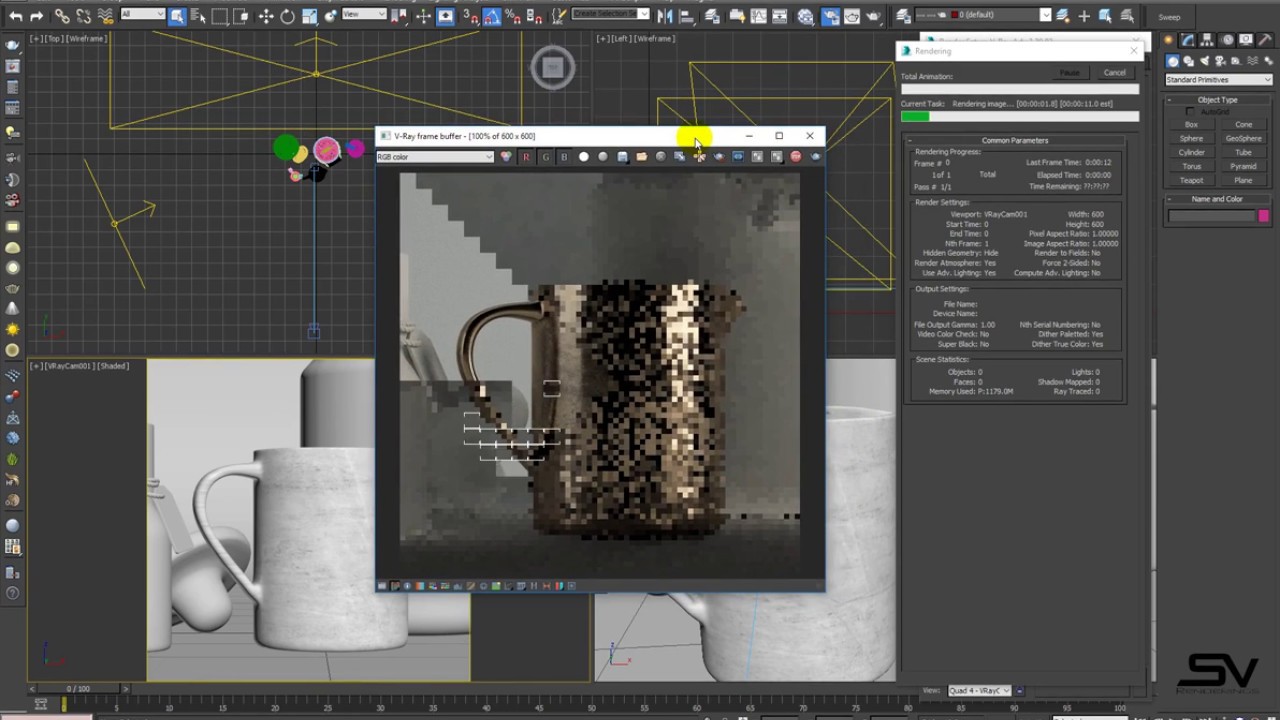Click the Teapot primitive button
The width and height of the screenshot is (1280, 720).
point(1191,181)
